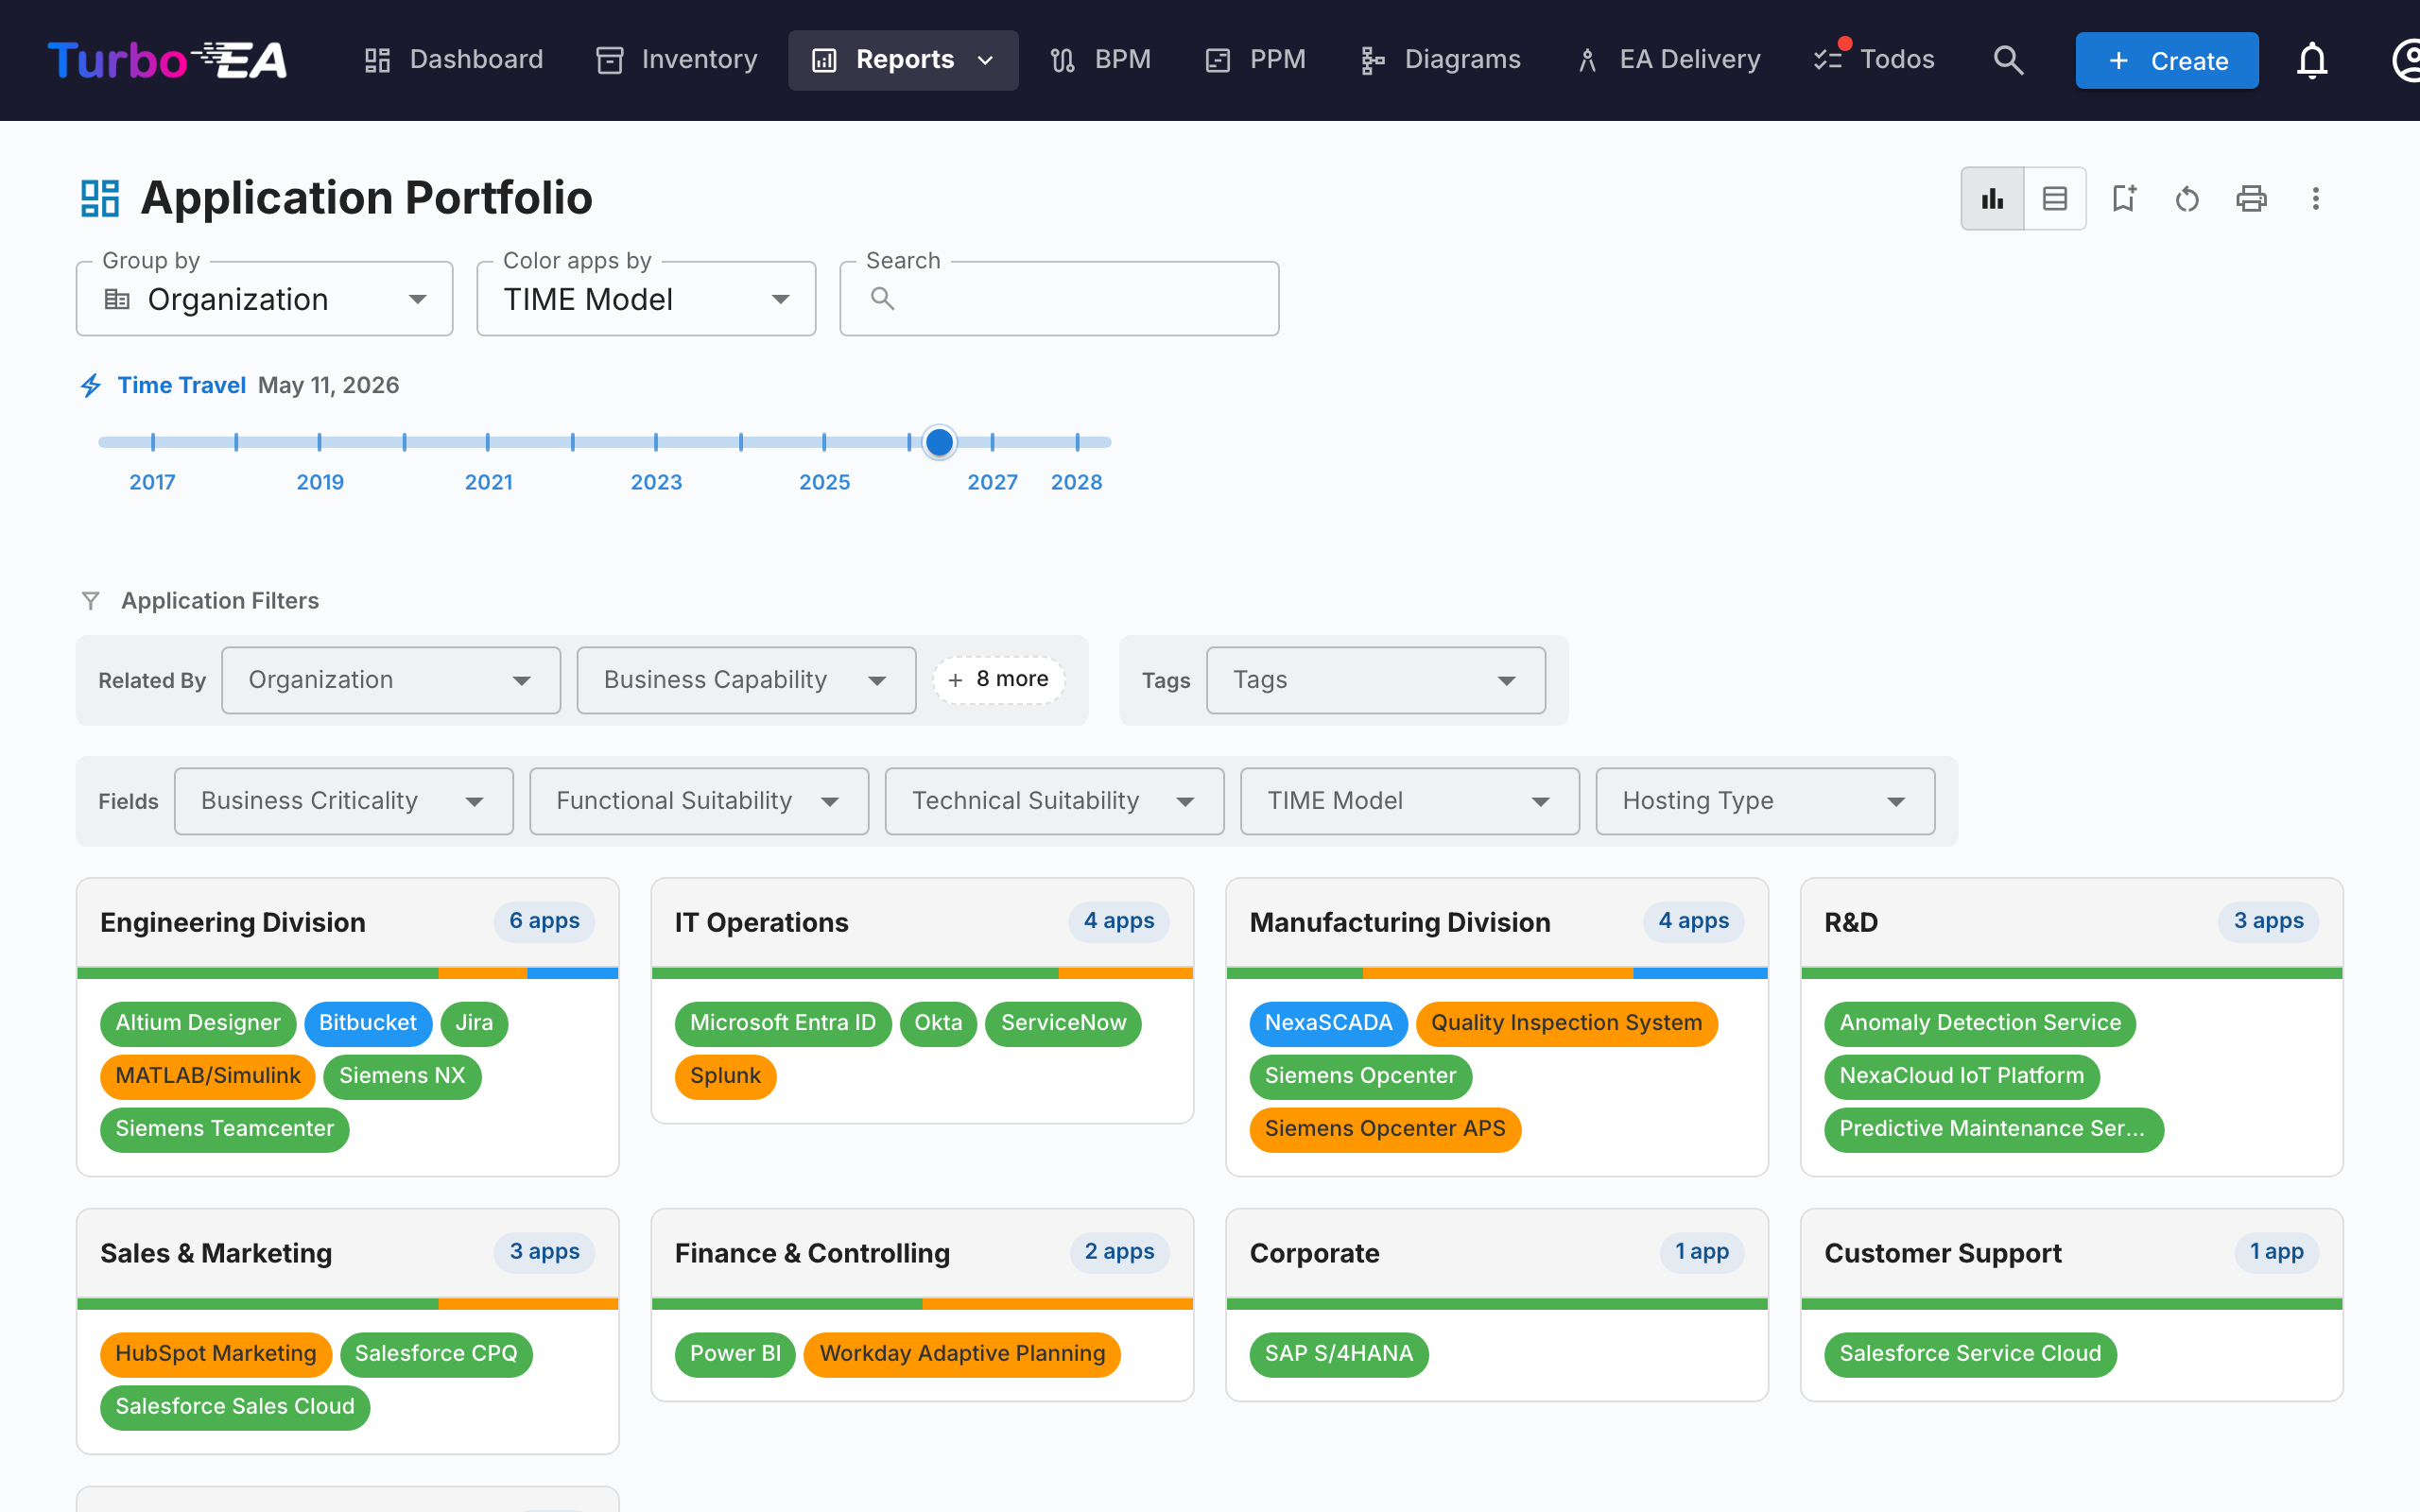Open the Business Criticality field filter
This screenshot has width=2420, height=1512.
pos(344,801)
